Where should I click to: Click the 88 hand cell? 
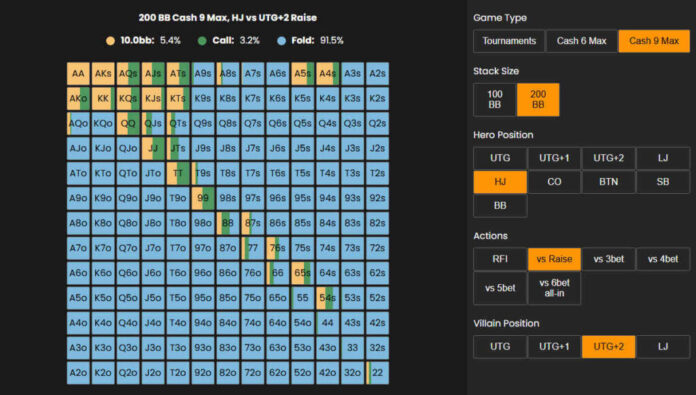(x=228, y=223)
